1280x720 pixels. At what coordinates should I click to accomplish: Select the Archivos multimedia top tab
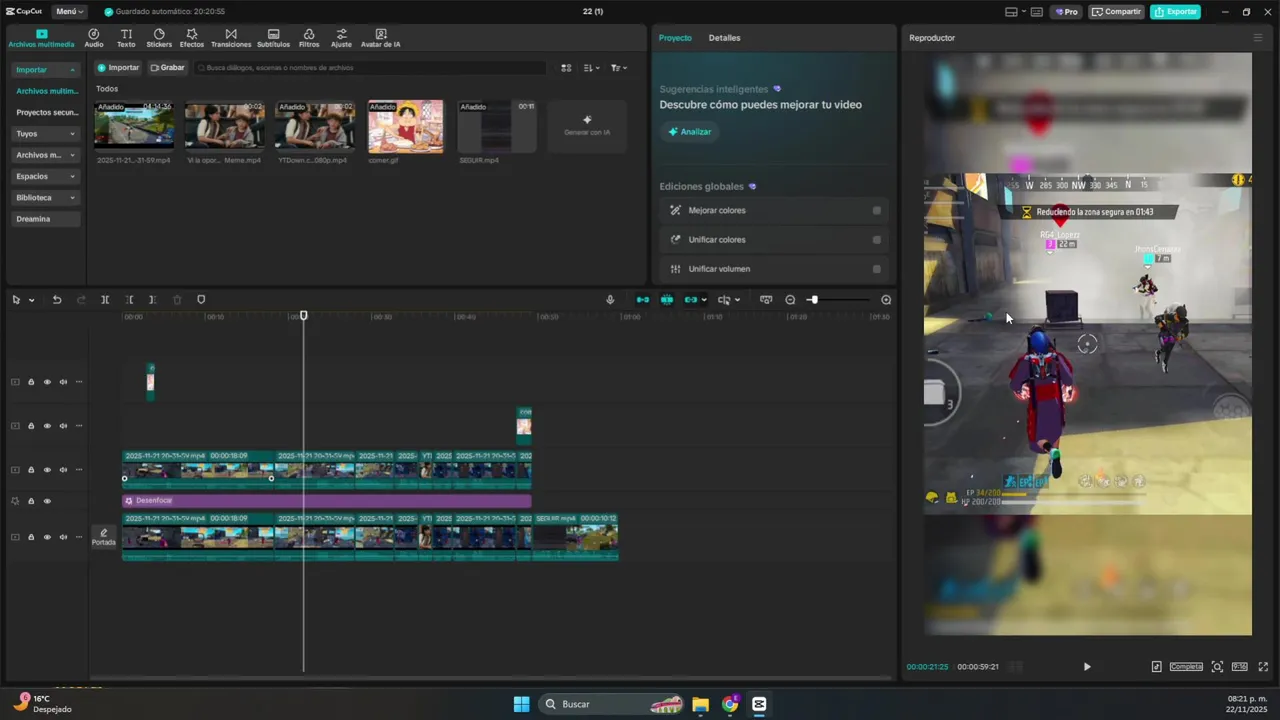tap(41, 38)
